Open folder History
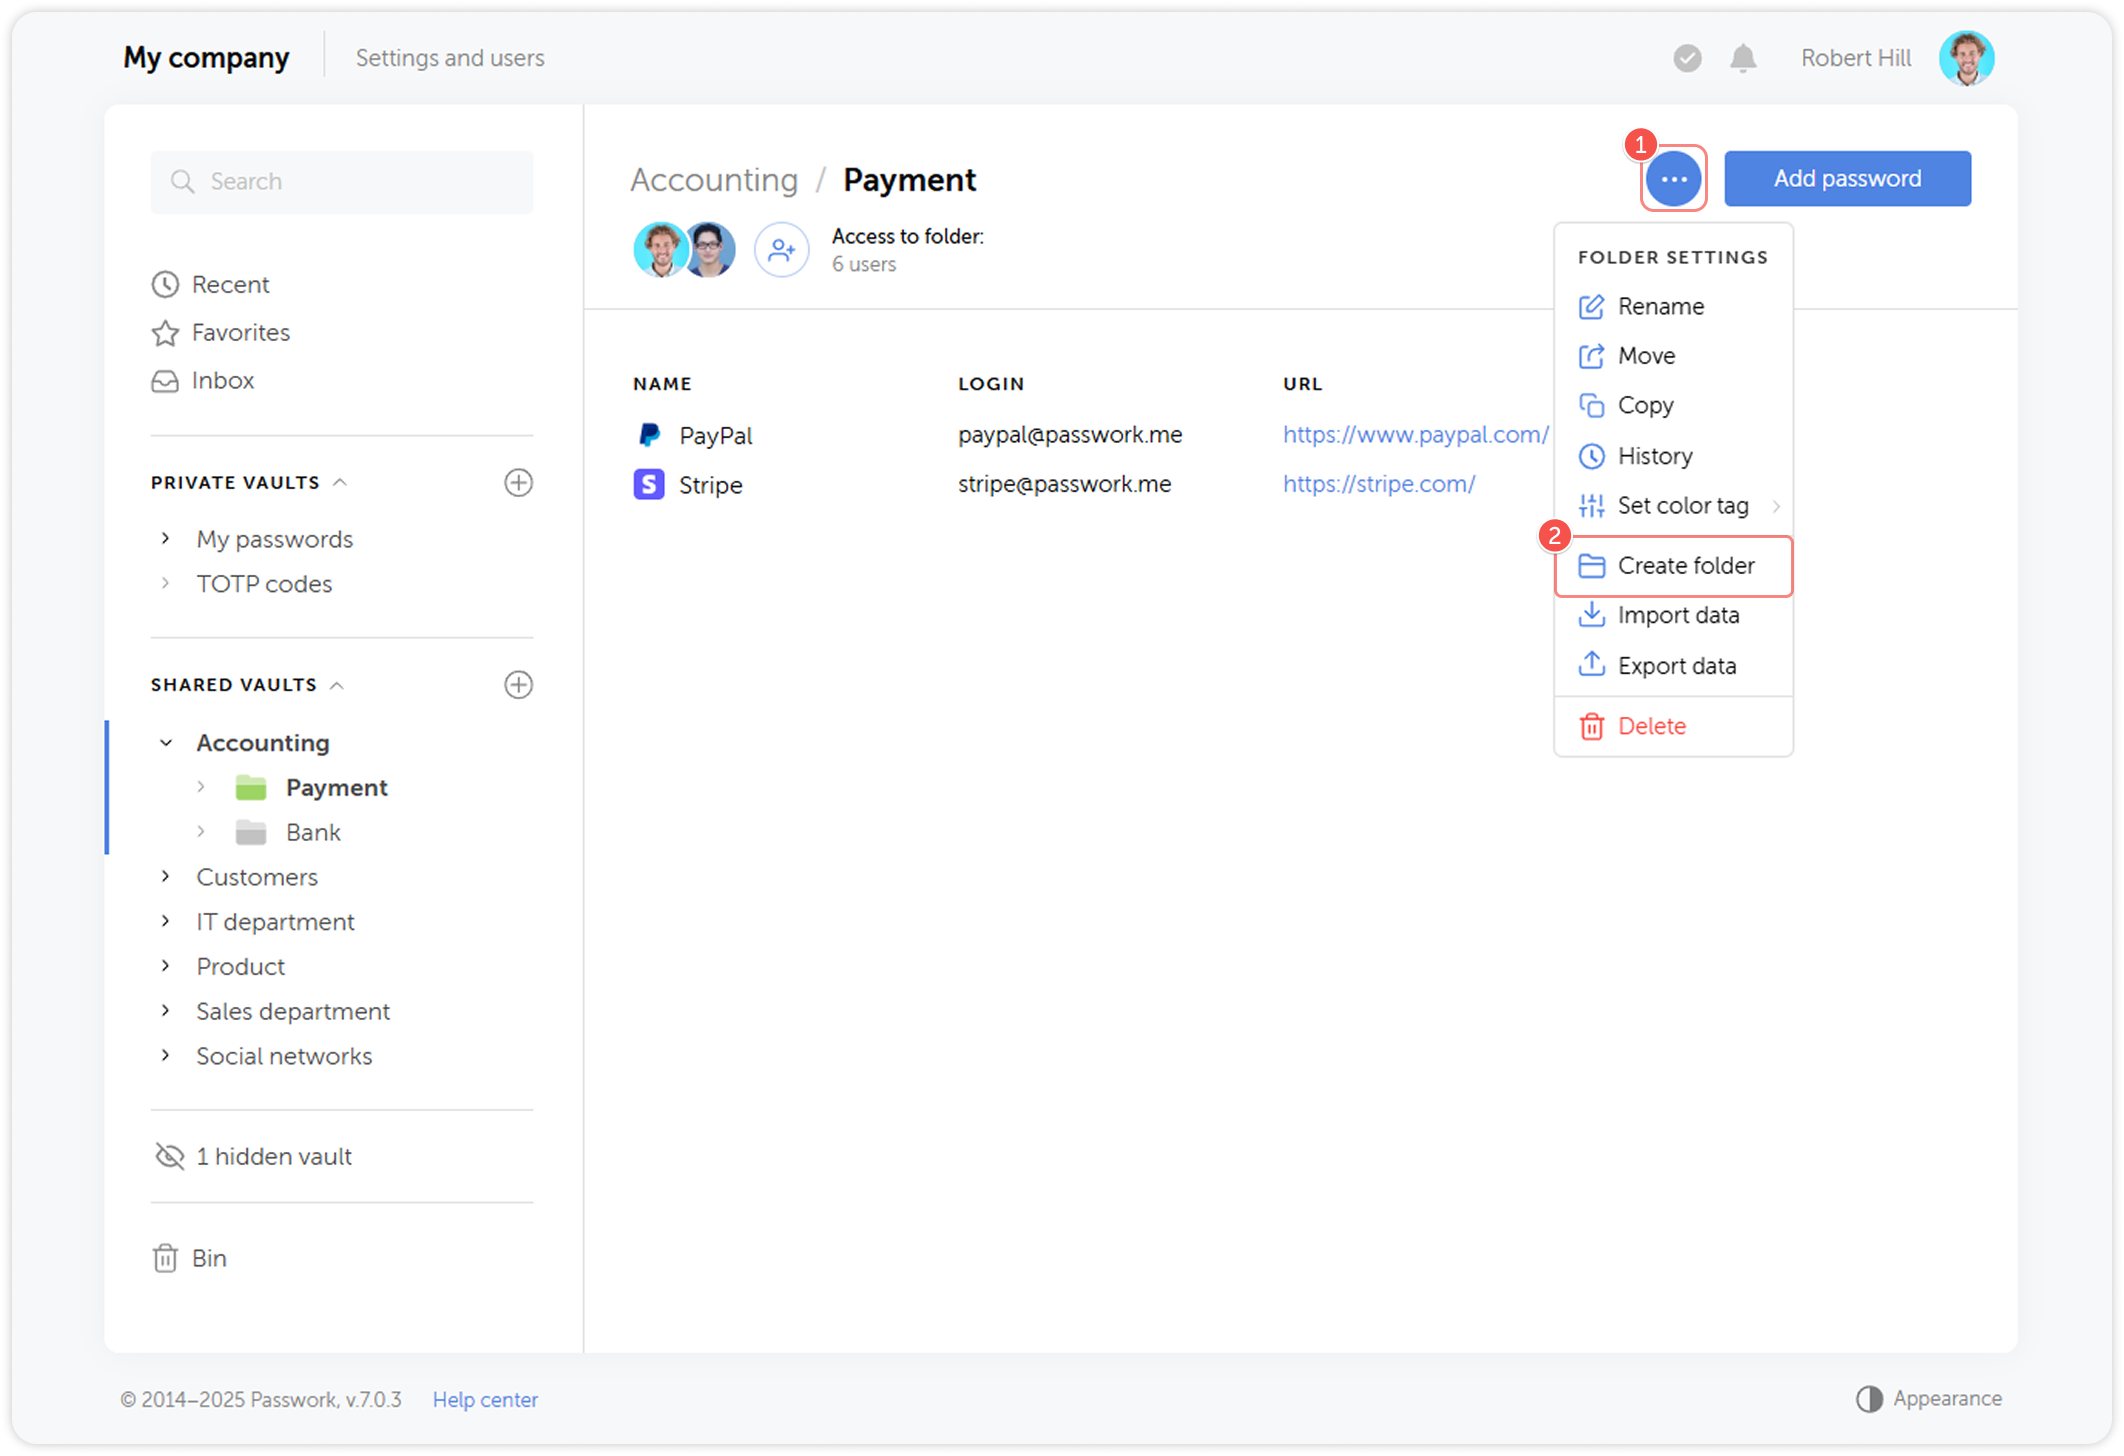The image size is (2124, 1456). point(1655,456)
